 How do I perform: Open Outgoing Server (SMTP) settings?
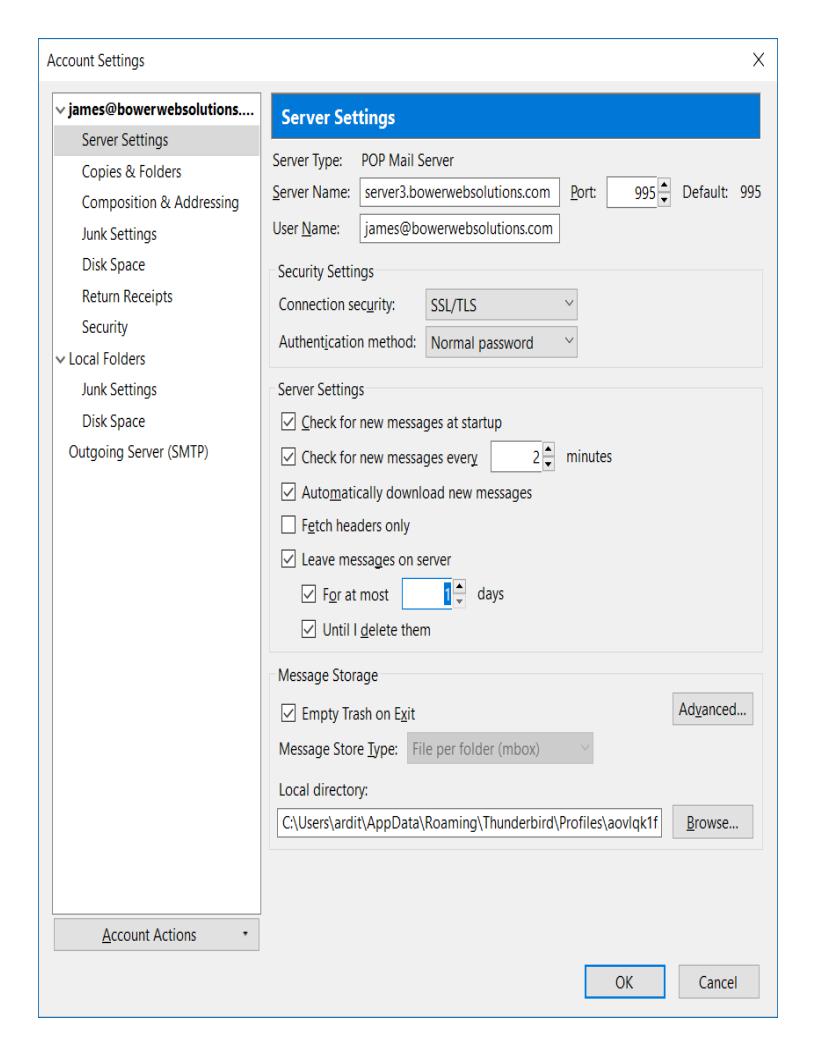pyautogui.click(x=138, y=452)
